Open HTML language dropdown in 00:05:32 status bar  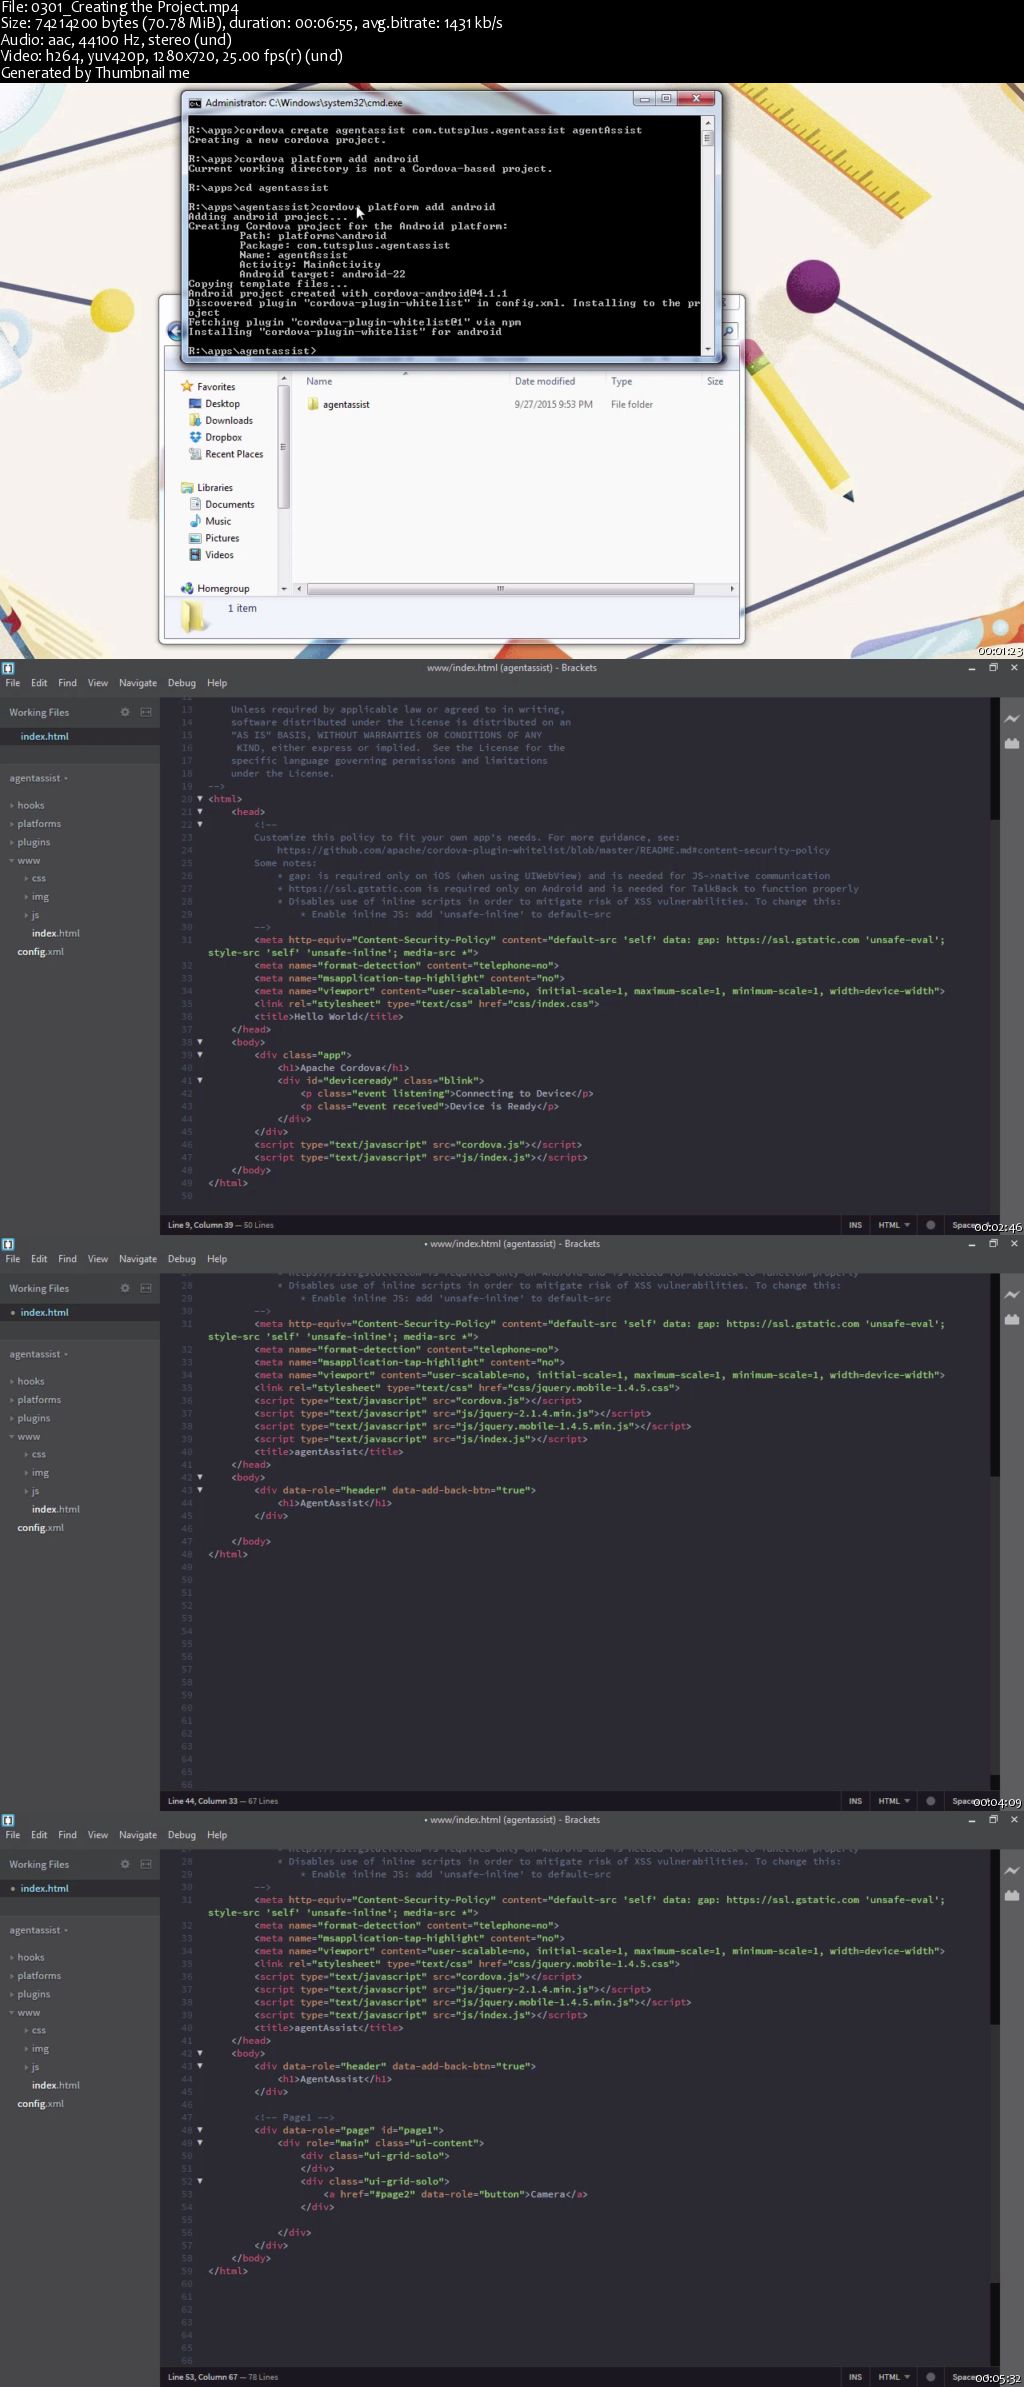[x=894, y=2377]
